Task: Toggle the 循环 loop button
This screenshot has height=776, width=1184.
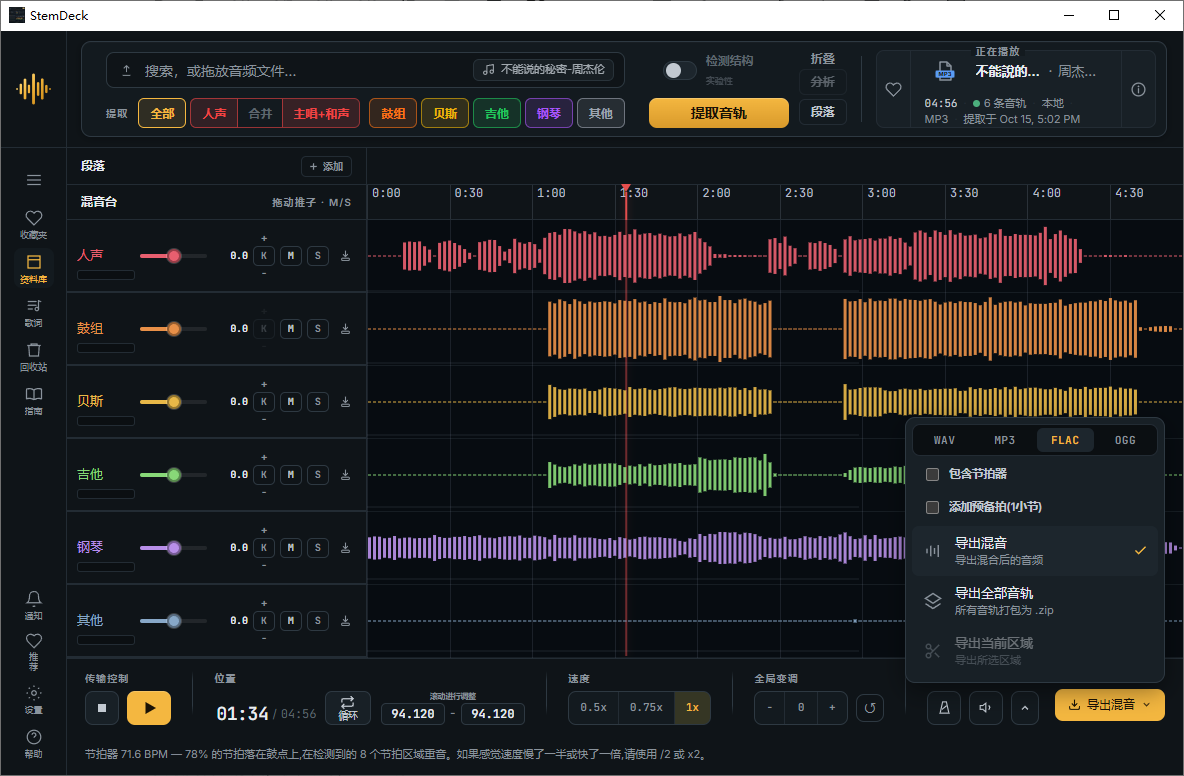Action: point(347,707)
